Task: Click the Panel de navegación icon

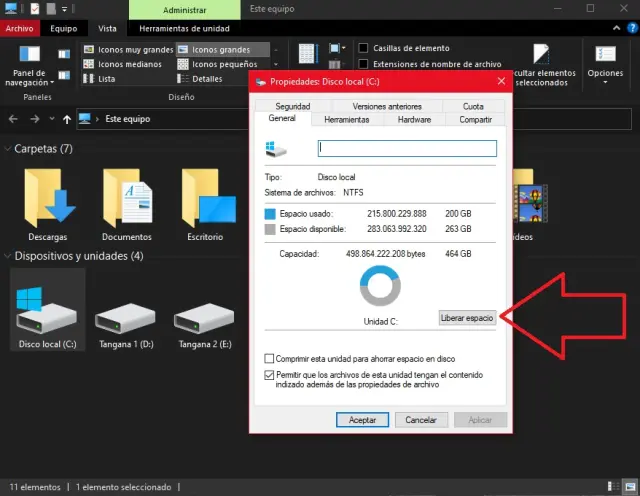Action: [x=31, y=53]
